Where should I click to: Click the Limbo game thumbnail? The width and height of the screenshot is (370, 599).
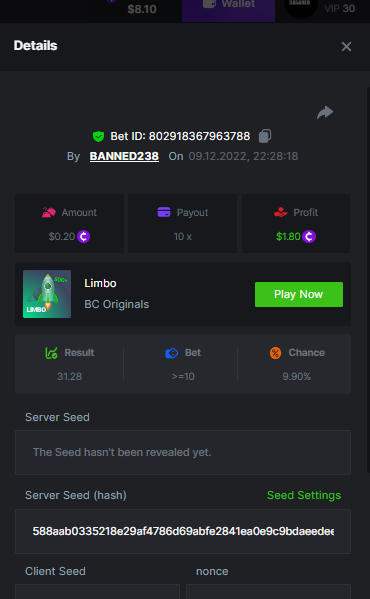(x=47, y=294)
